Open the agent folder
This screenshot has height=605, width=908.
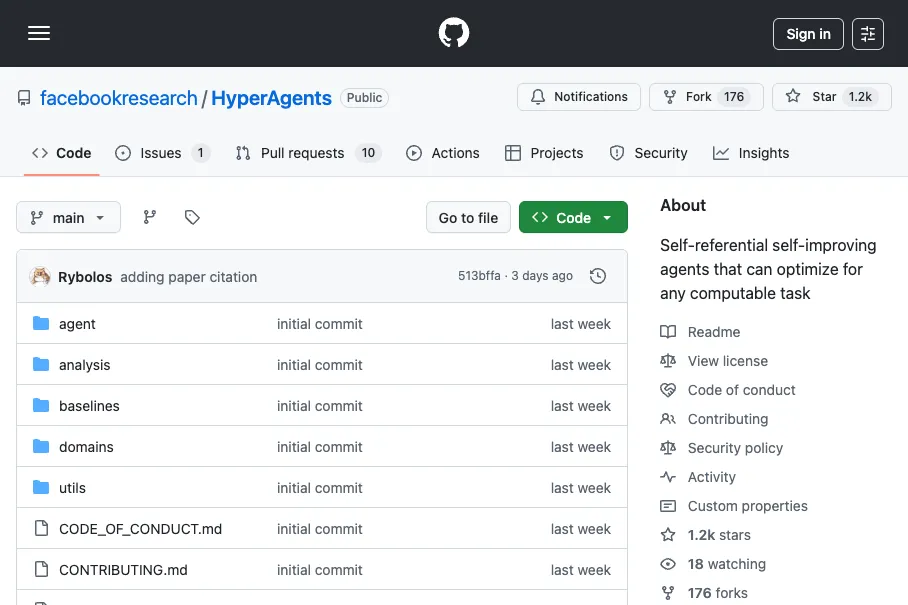click(77, 324)
